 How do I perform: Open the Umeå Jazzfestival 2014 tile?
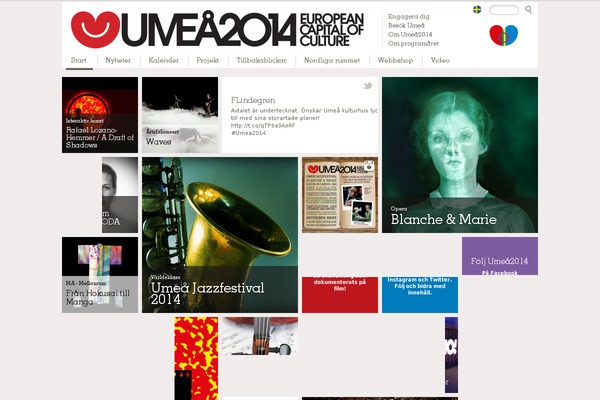click(220, 235)
